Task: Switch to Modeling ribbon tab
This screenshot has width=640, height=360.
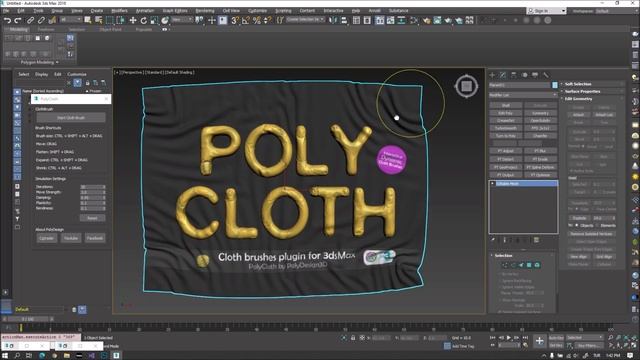Action: click(x=19, y=29)
